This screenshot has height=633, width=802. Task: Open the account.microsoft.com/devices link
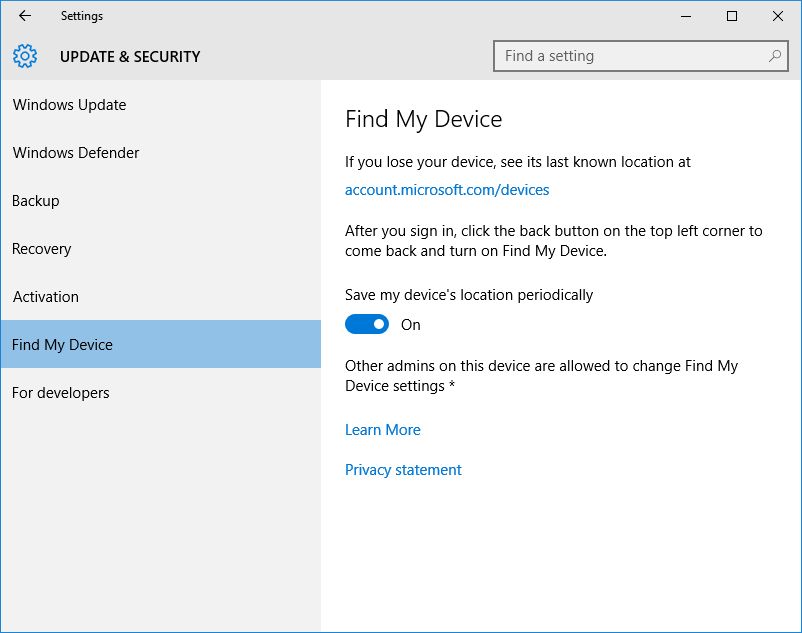447,190
